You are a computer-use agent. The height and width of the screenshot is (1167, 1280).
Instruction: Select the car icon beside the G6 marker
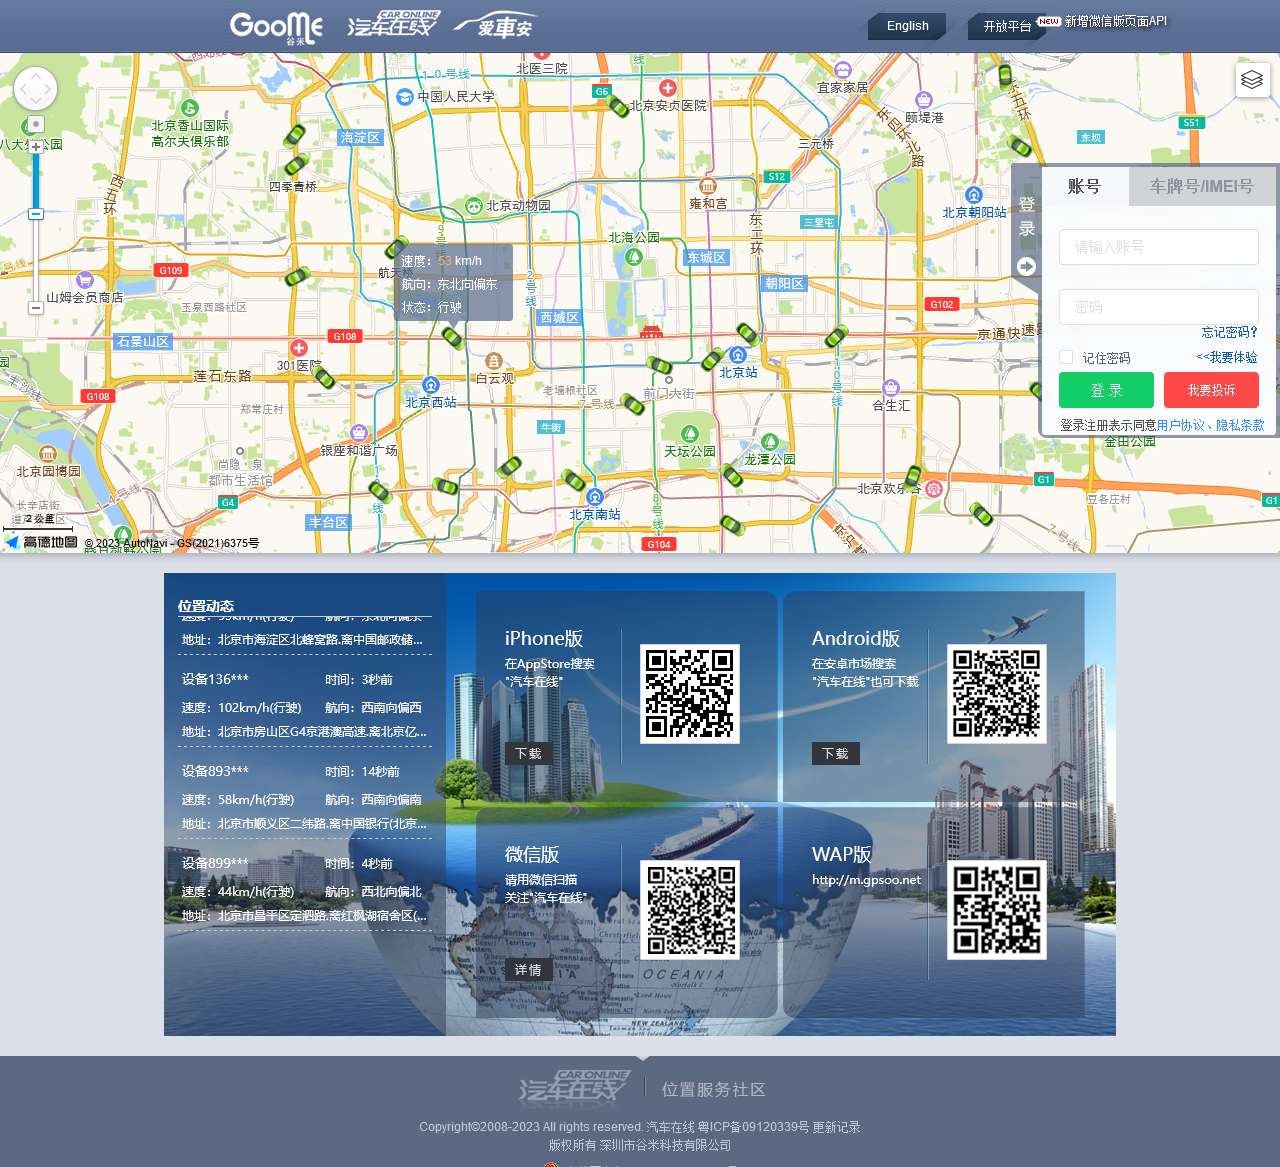point(618,106)
